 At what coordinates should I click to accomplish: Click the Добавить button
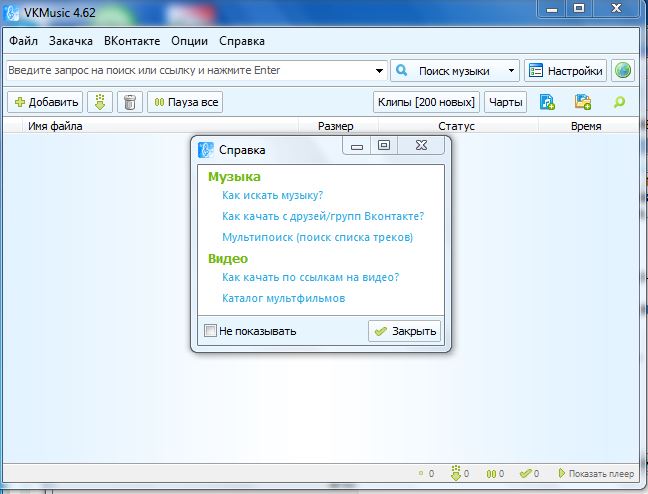click(x=45, y=102)
